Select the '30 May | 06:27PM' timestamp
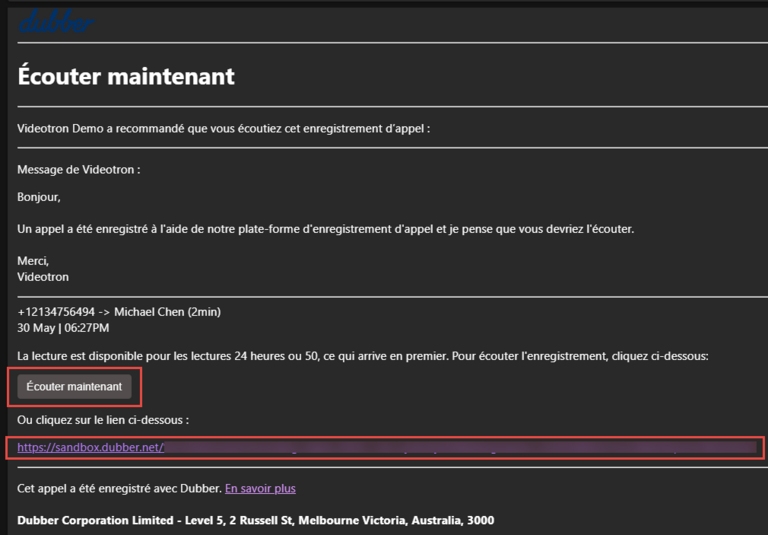 point(63,328)
